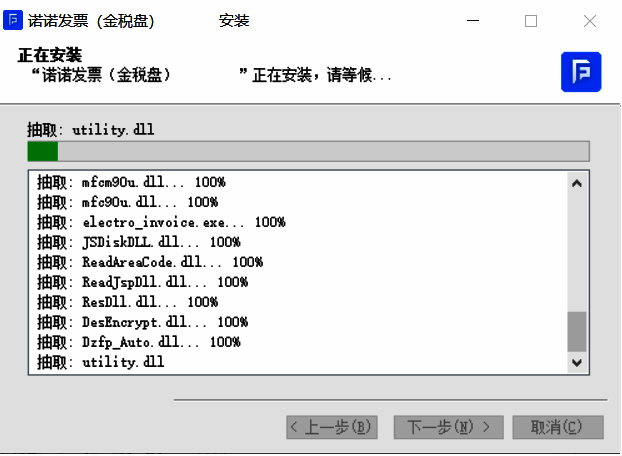Select log line mfc90u.dll 100%
This screenshot has width=622, height=456.
pyautogui.click(x=127, y=202)
